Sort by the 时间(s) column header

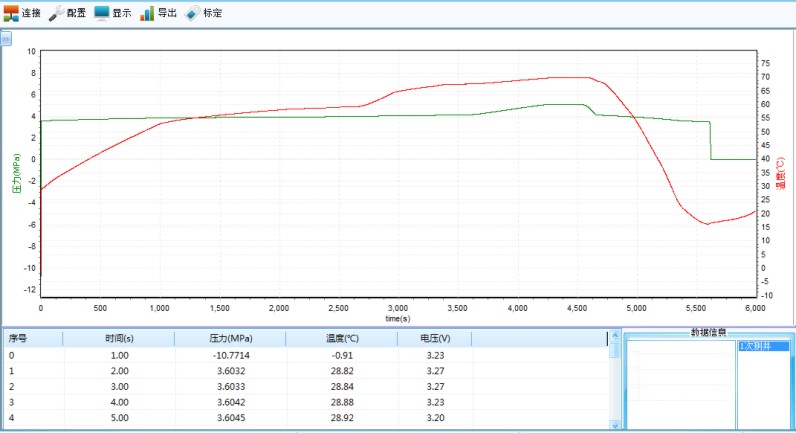tap(119, 339)
